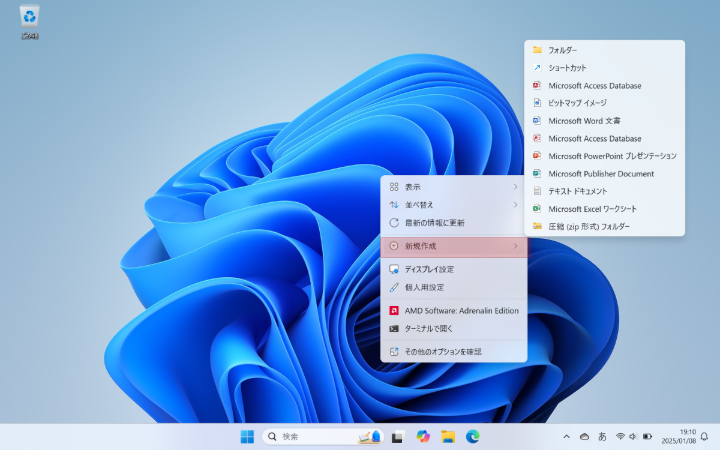Launch Microsoft Edge from the taskbar
720x450 pixels.
coord(473,437)
